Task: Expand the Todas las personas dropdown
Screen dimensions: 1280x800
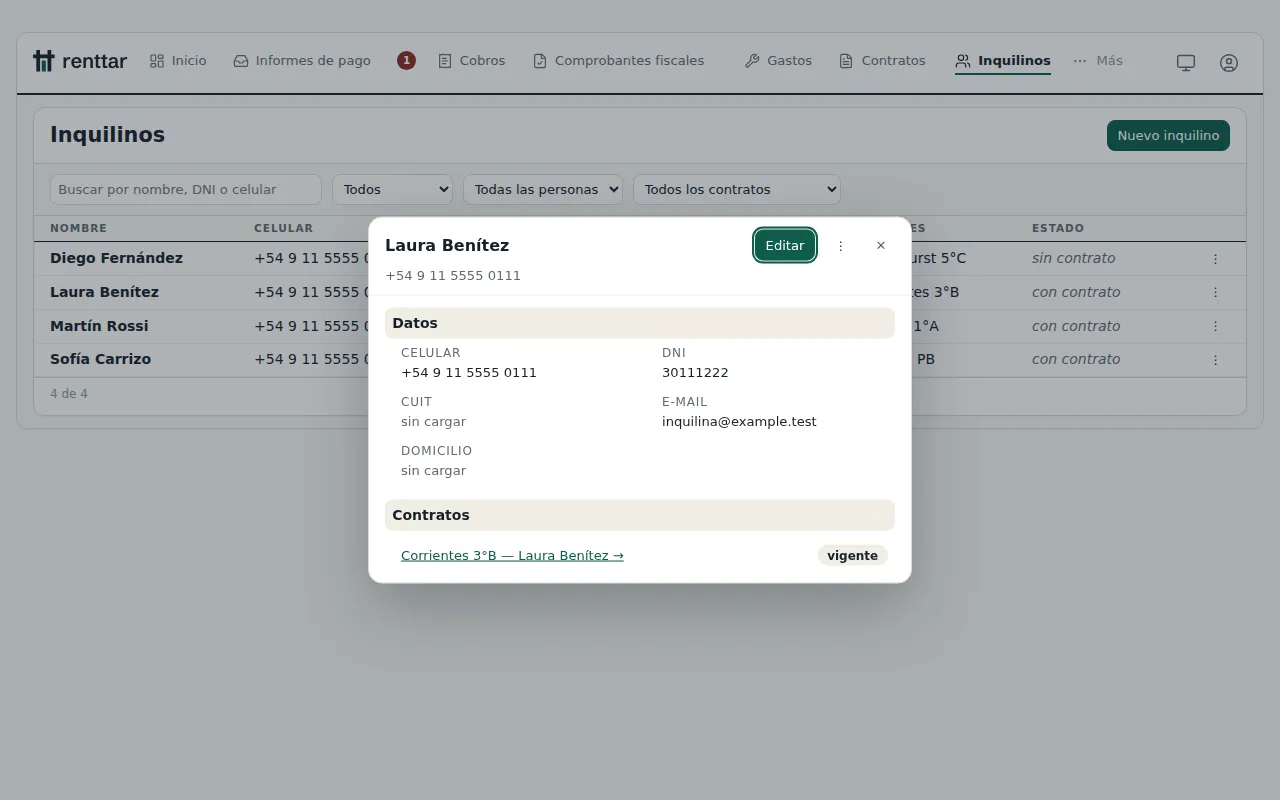Action: tap(543, 190)
